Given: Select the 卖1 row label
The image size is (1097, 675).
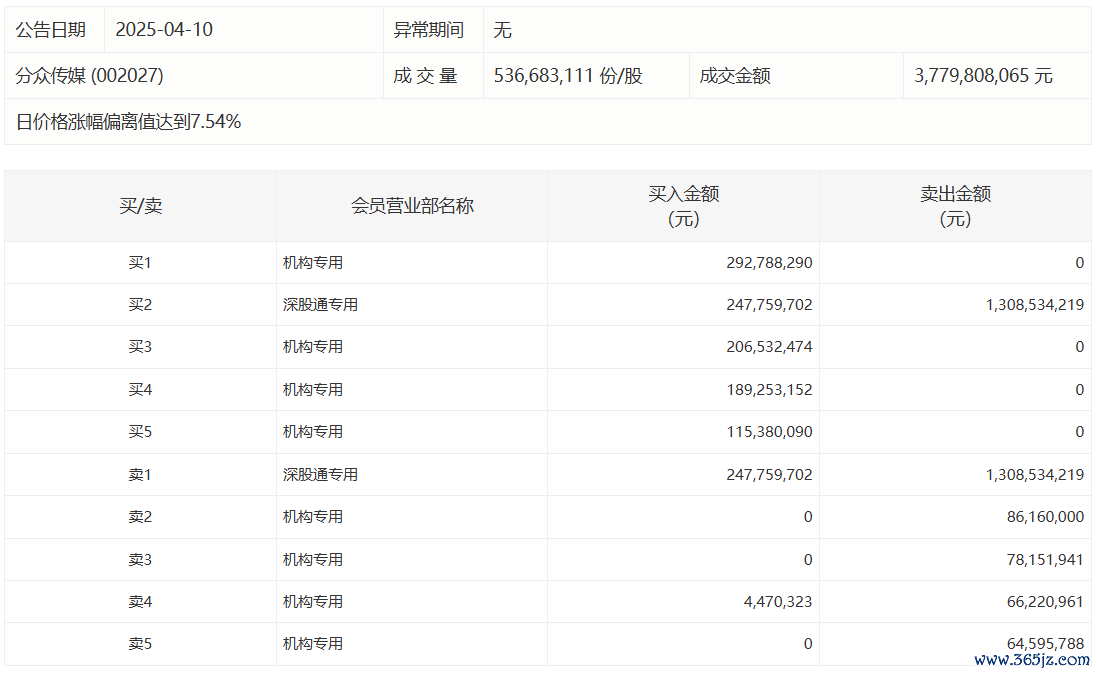Looking at the screenshot, I should click(140, 474).
